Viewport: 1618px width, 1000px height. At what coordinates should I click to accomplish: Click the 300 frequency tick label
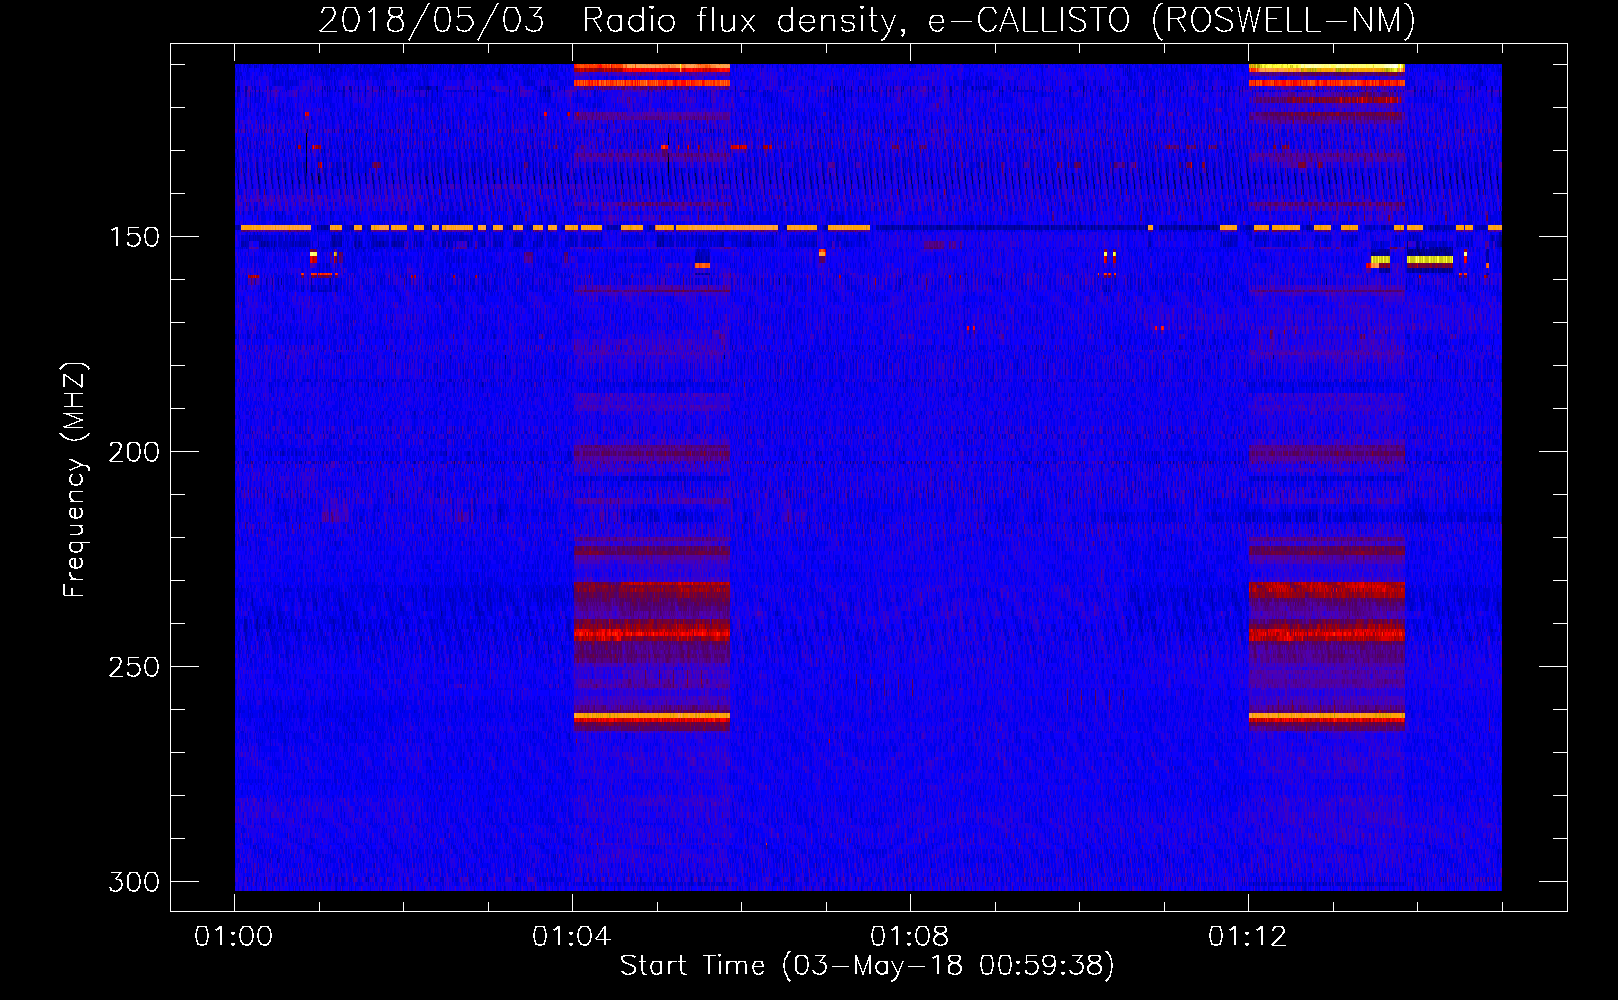134,882
